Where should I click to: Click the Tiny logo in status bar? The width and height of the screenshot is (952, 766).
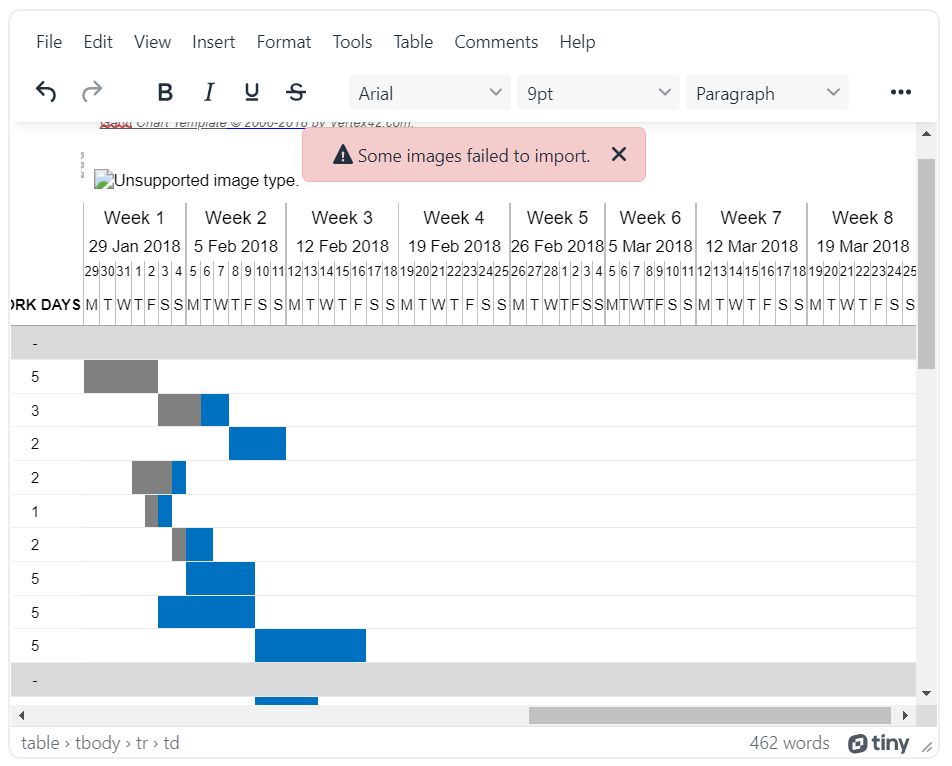click(878, 743)
